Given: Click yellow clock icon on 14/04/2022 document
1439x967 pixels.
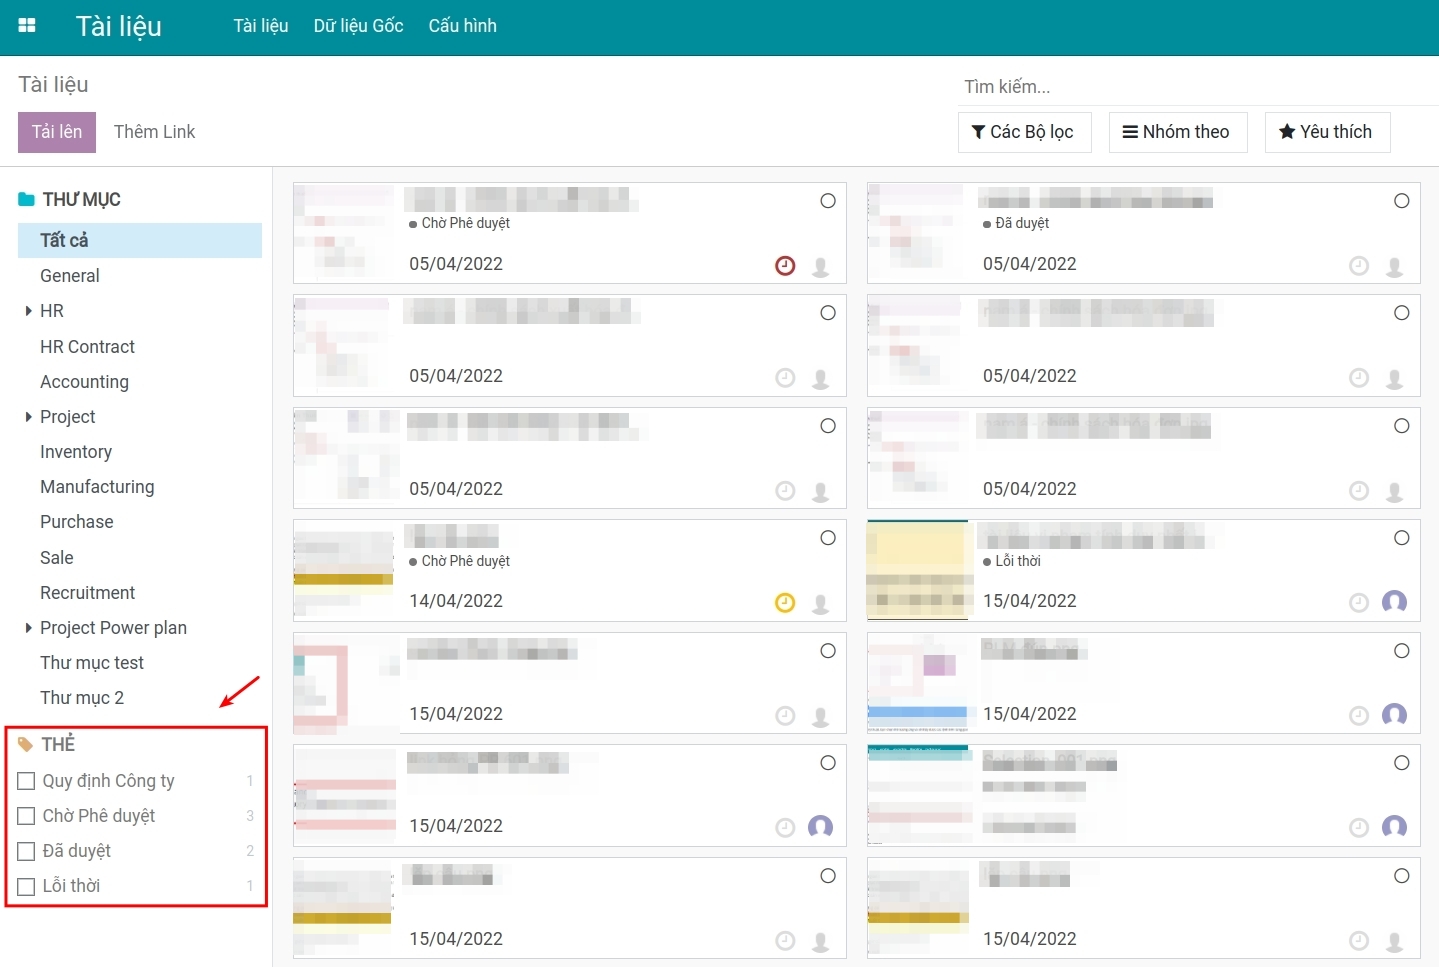Looking at the screenshot, I should [785, 602].
